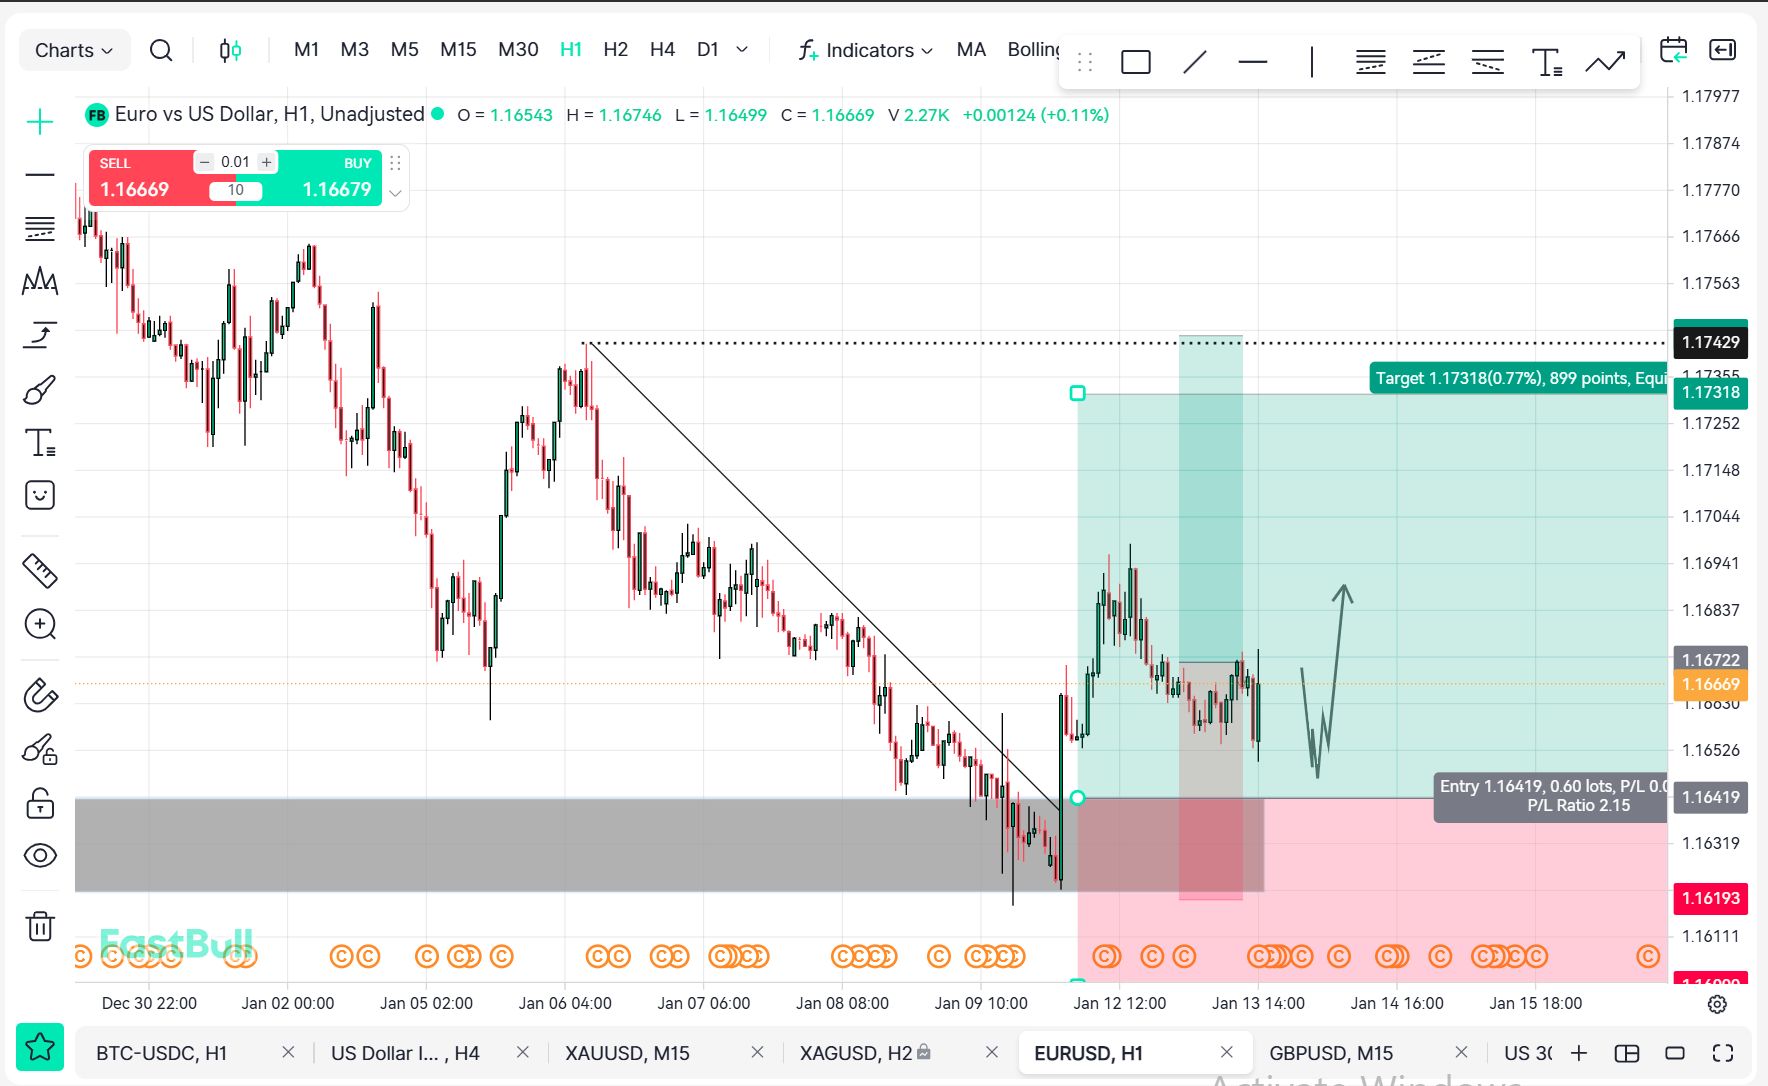This screenshot has height=1086, width=1768.
Task: Click the search symbol magnifier icon
Action: pyautogui.click(x=160, y=50)
